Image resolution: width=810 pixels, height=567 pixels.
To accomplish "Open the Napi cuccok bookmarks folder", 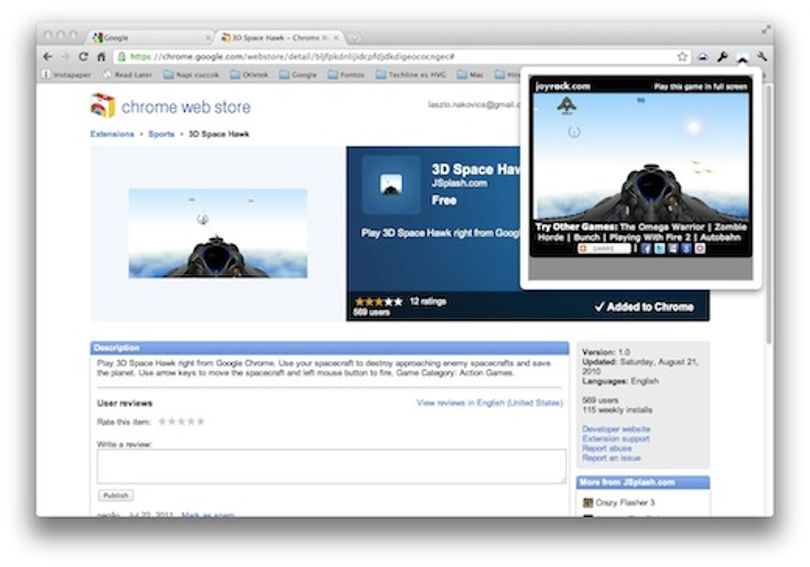I will 191,75.
